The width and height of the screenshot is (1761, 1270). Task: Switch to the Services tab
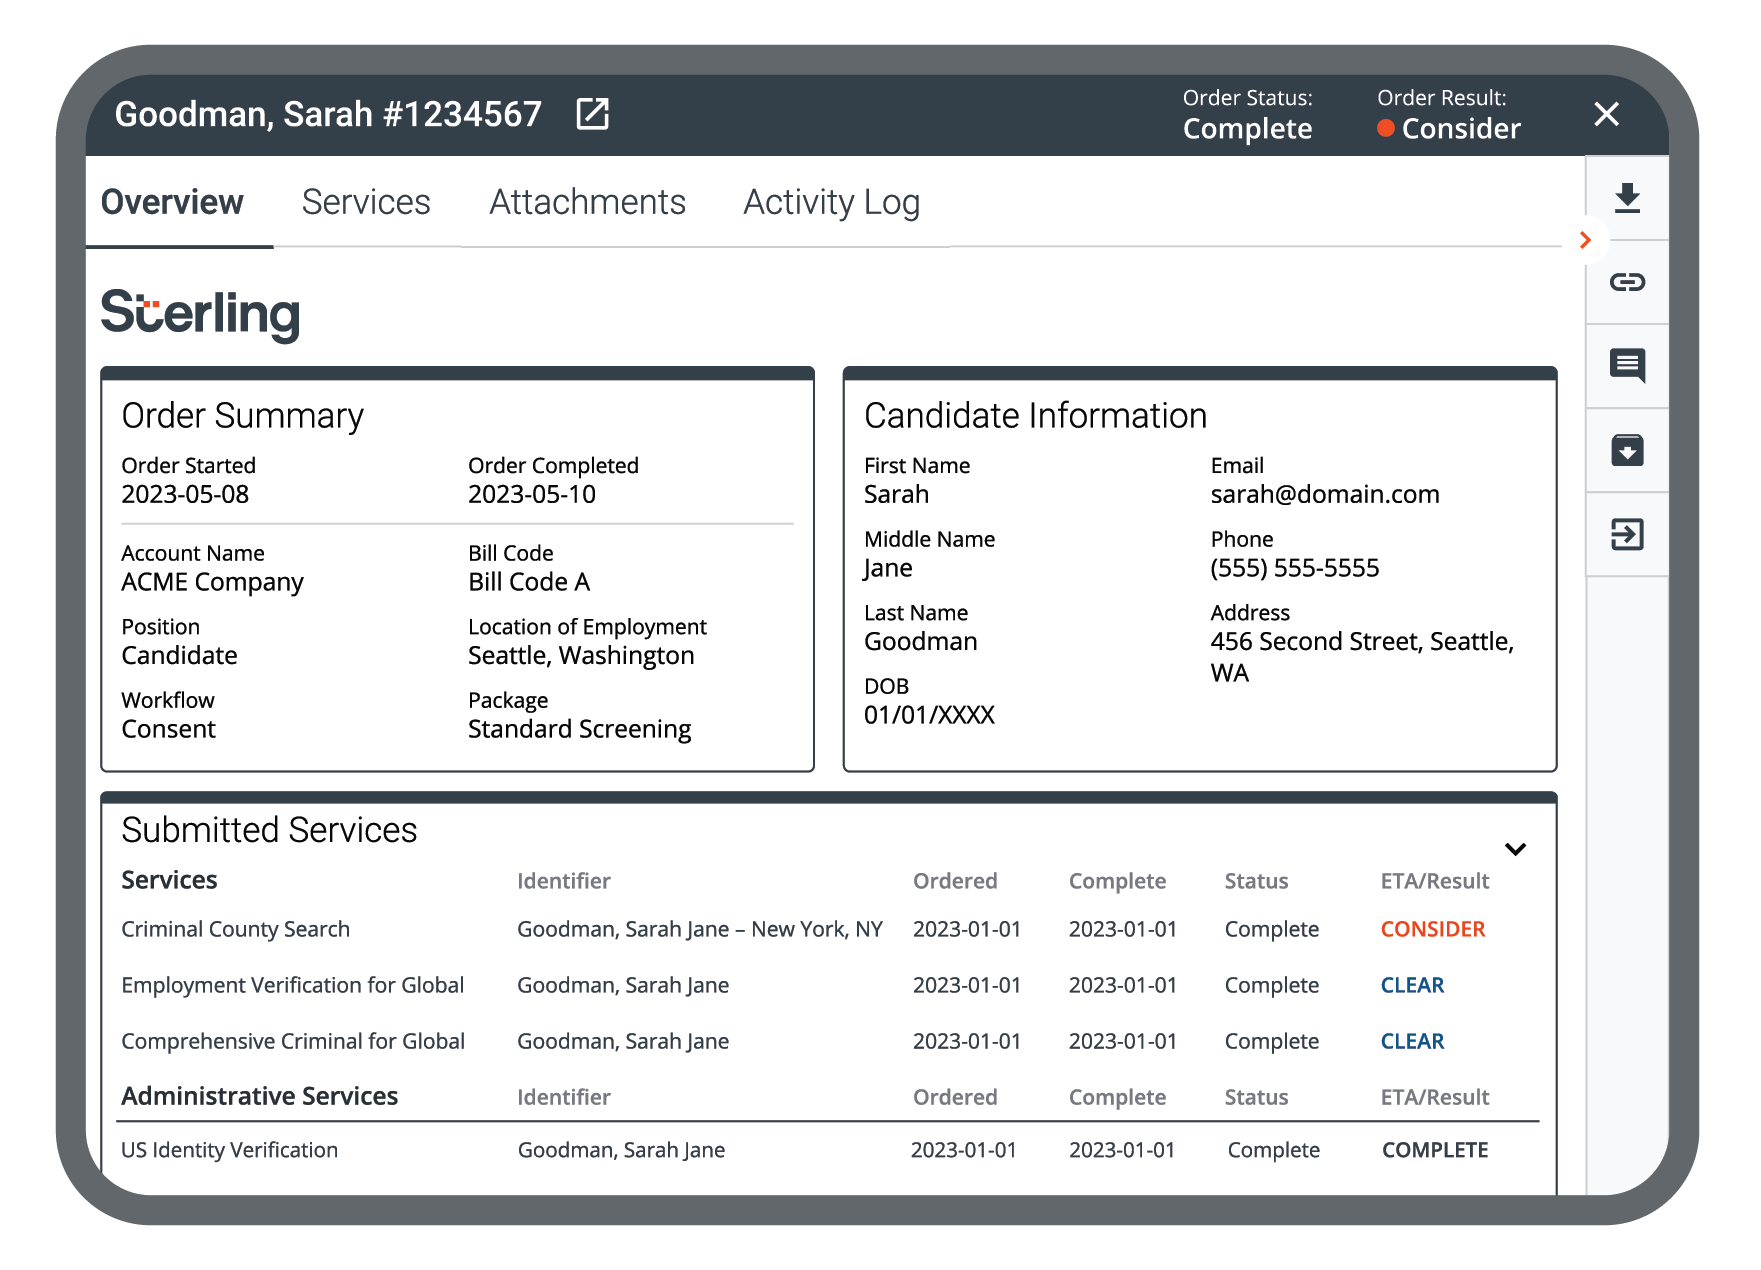(366, 202)
